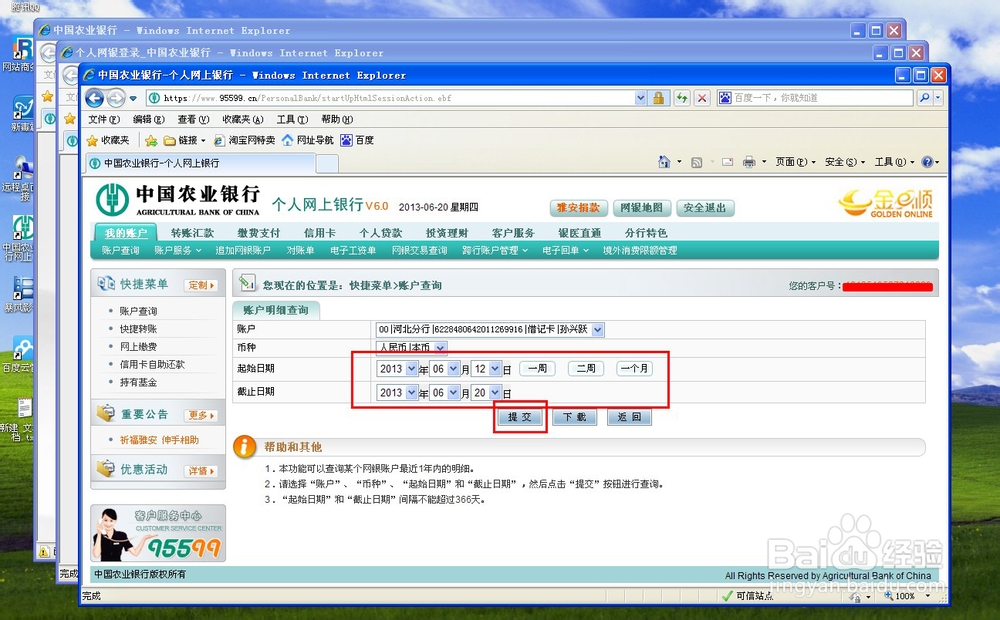Open the 网址导航 bookmark

(x=308, y=140)
